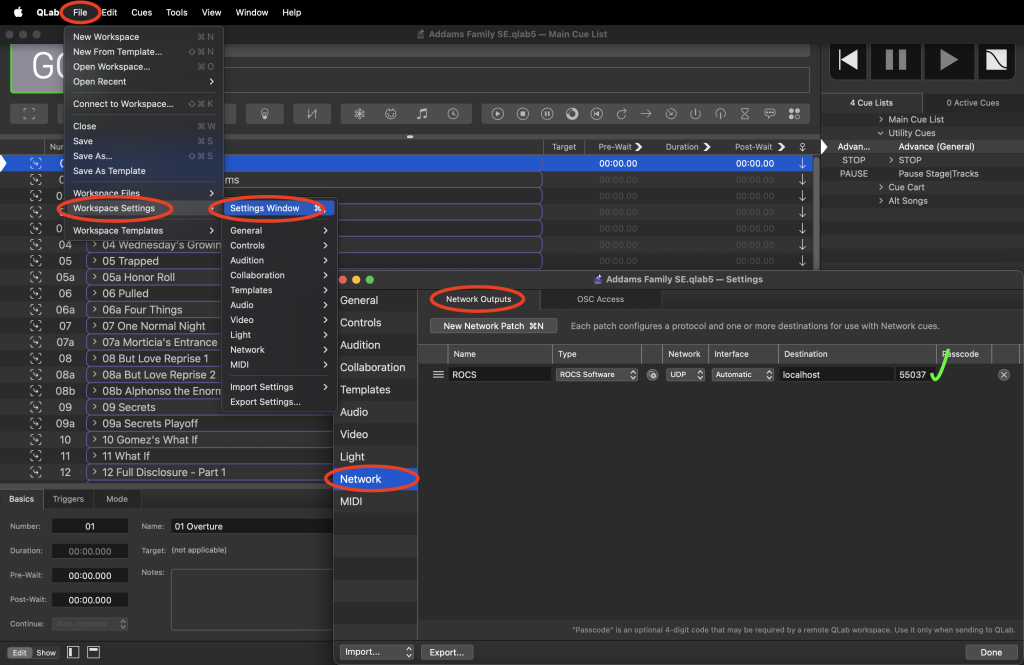Choose Settings Window in submenu

[x=279, y=208]
